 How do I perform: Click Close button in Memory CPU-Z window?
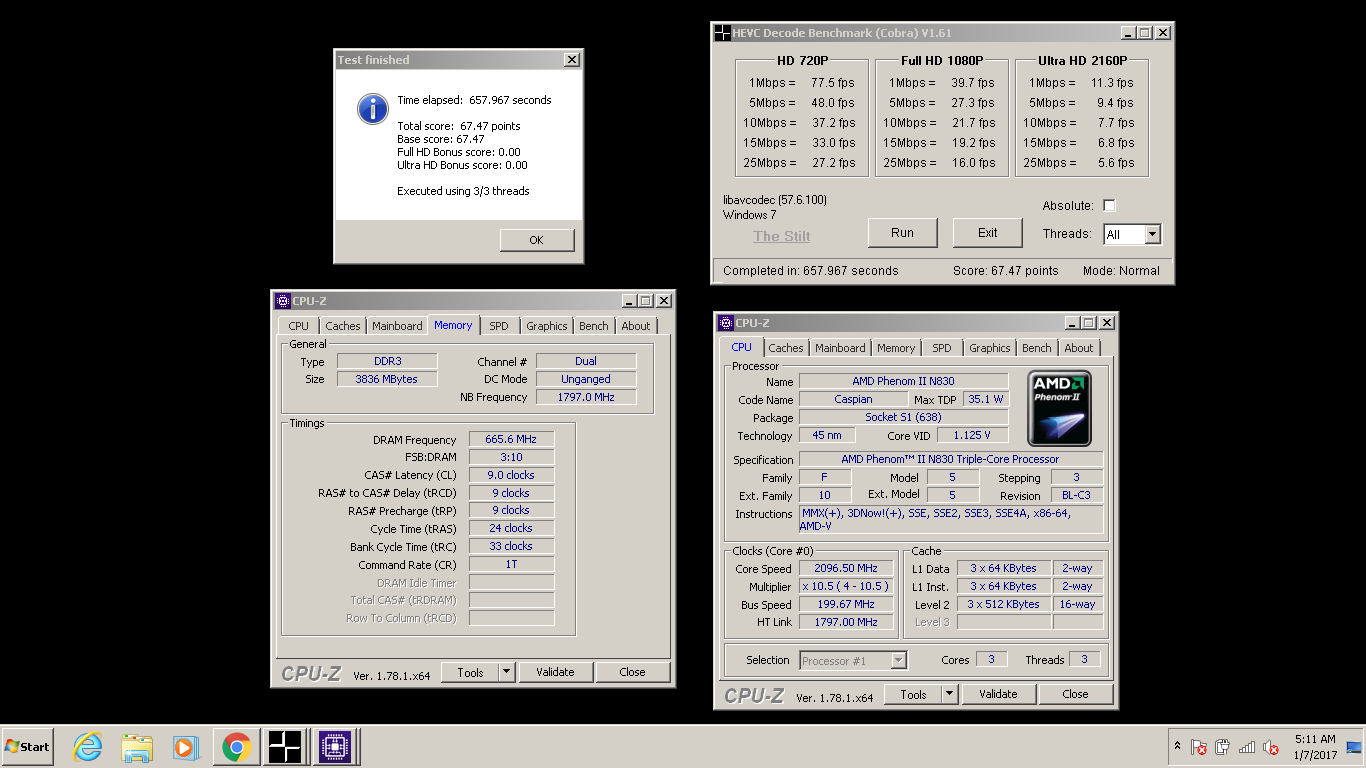pos(632,673)
